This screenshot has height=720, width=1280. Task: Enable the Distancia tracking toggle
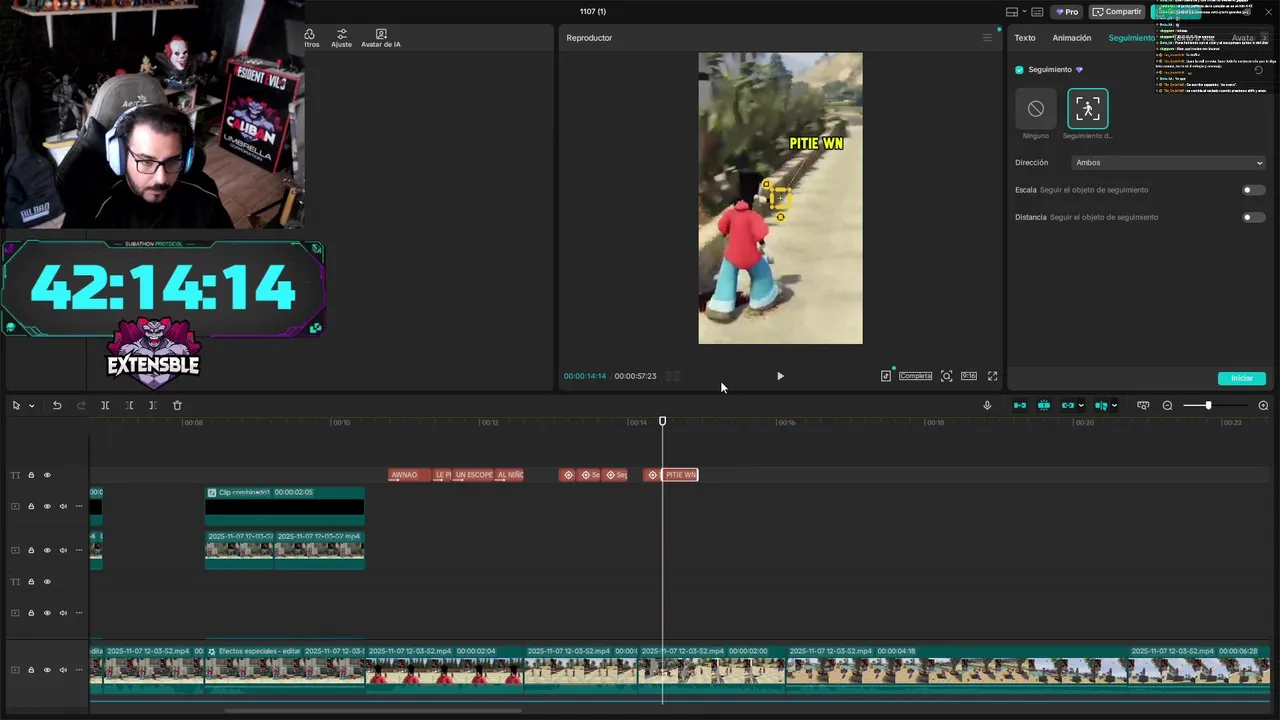pos(1253,217)
